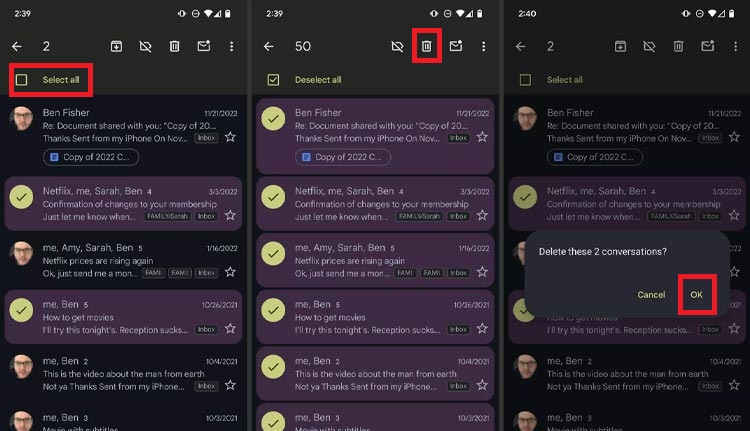Star 'Netflix prices are rising again' in middle screenshot
This screenshot has height=431, width=750.
(482, 272)
